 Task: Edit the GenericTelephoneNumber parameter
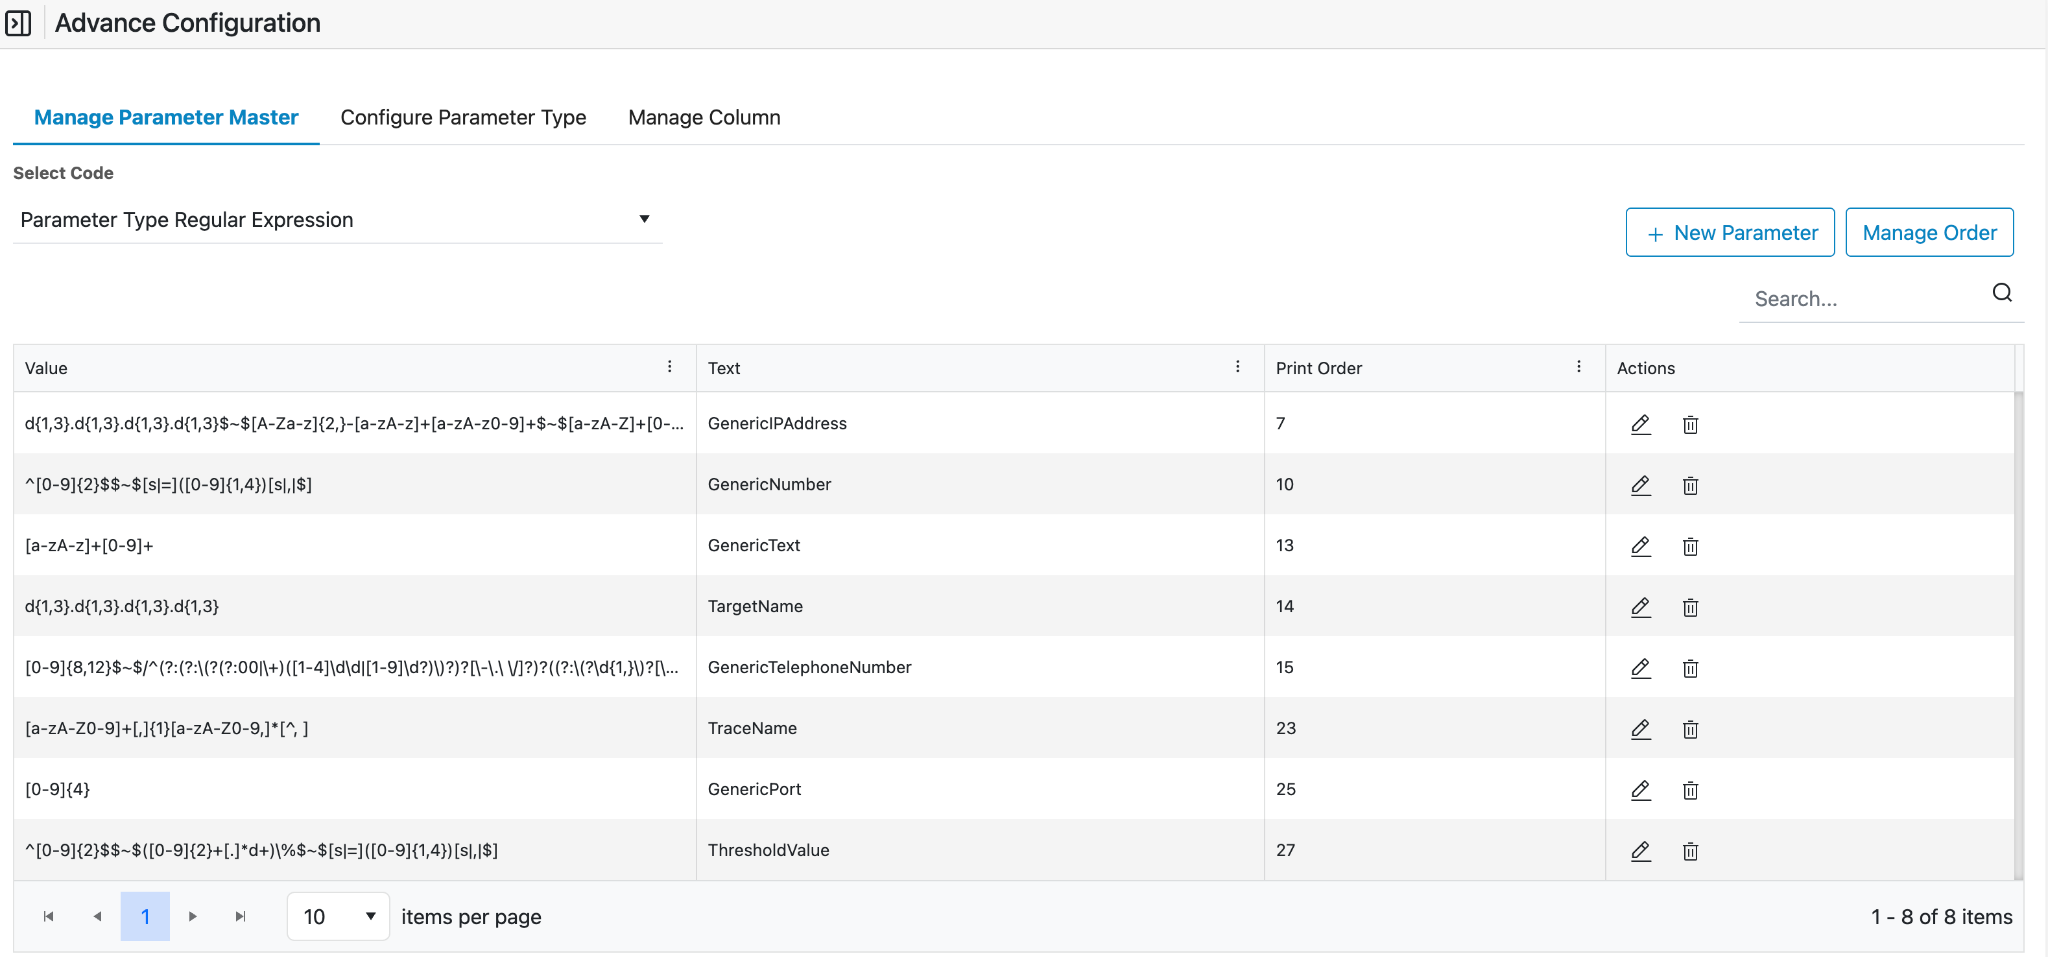click(x=1640, y=668)
